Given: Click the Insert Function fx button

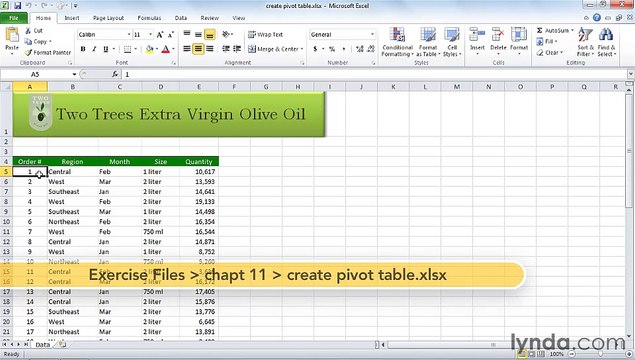Looking at the screenshot, I should click(x=115, y=74).
